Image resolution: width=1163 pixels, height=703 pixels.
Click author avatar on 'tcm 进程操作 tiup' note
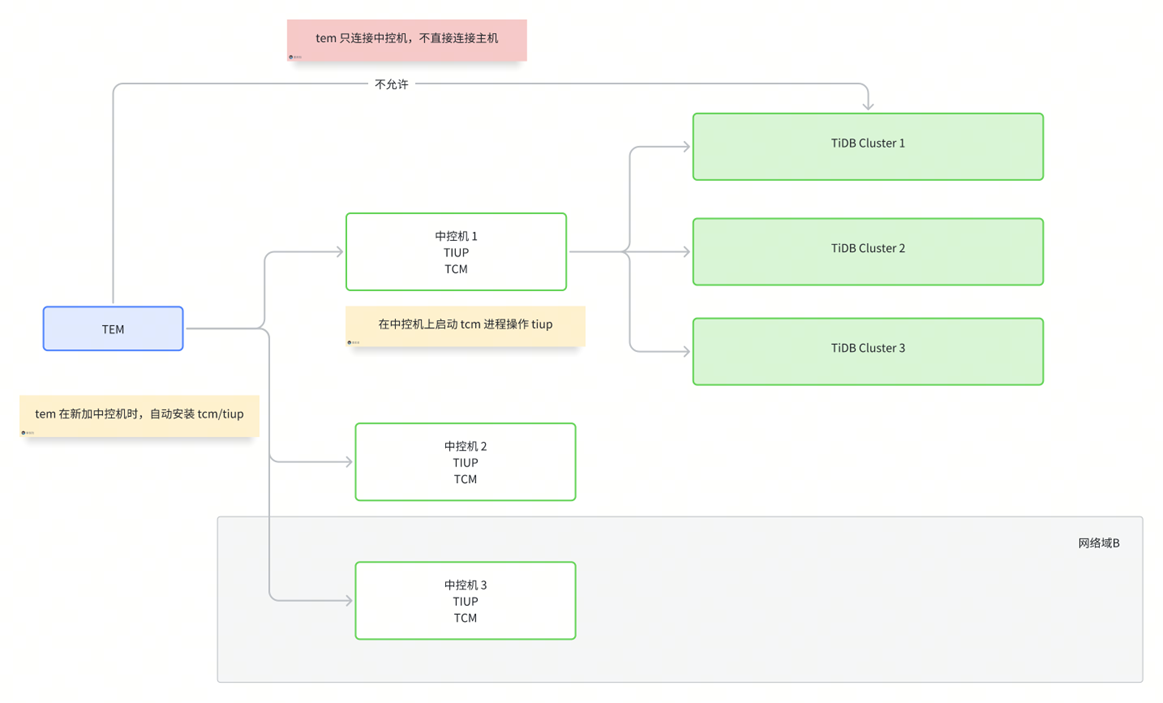tap(350, 342)
